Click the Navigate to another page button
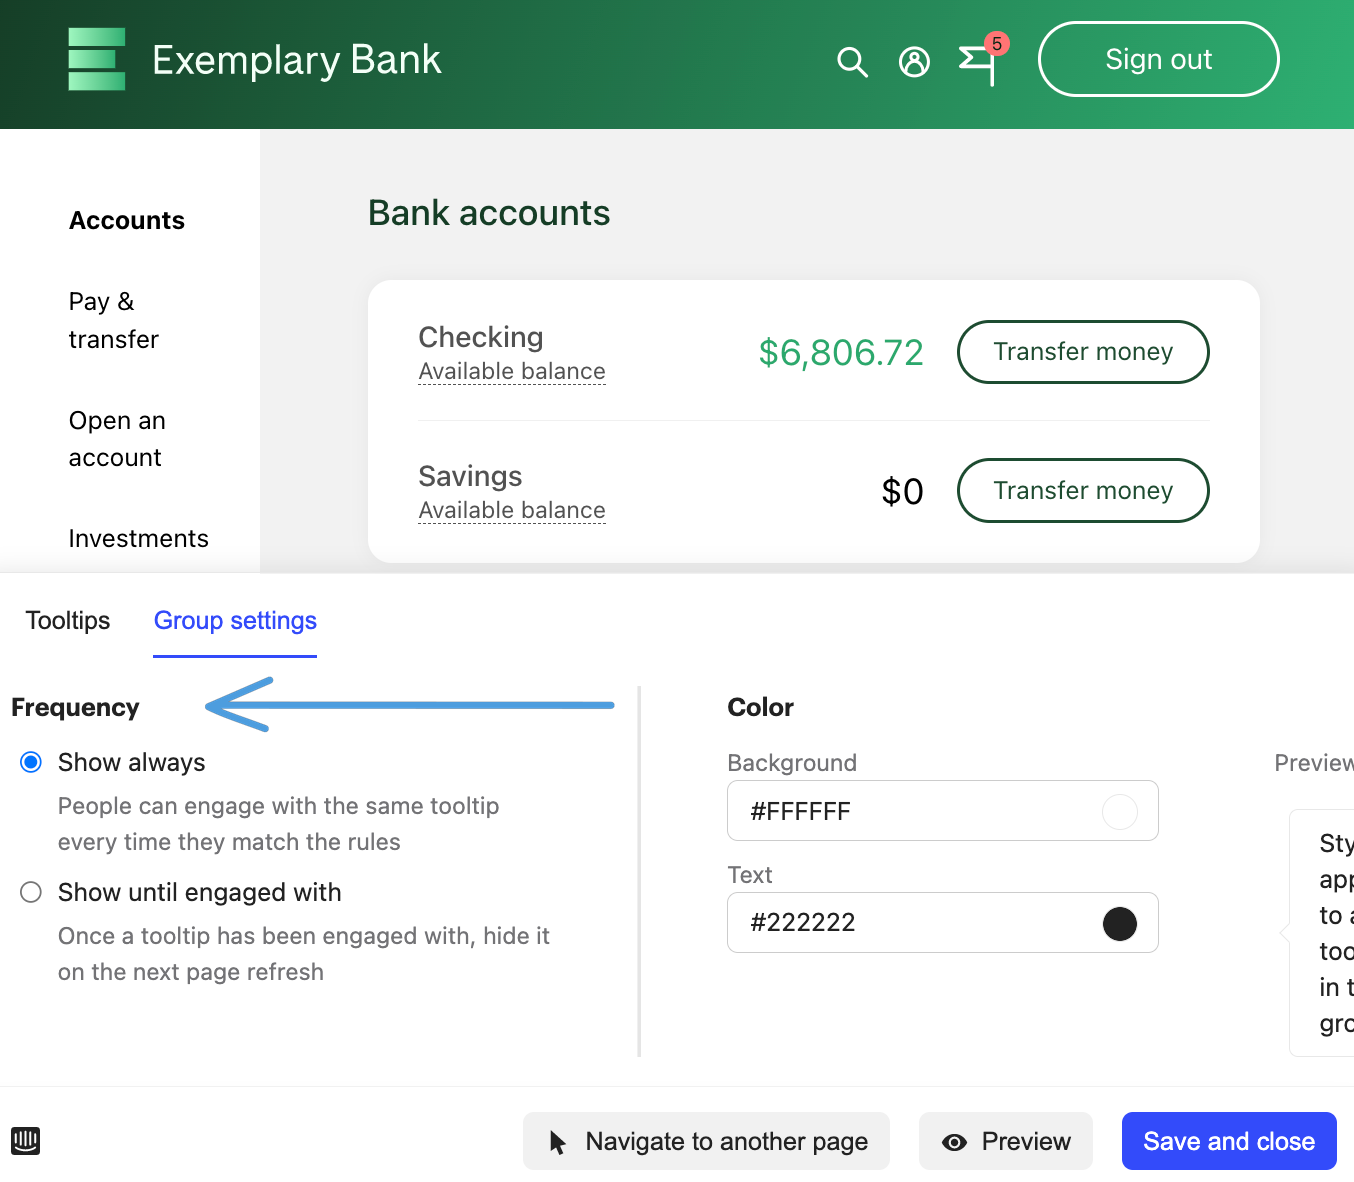Screen dimensions: 1354x1182 click(706, 1141)
